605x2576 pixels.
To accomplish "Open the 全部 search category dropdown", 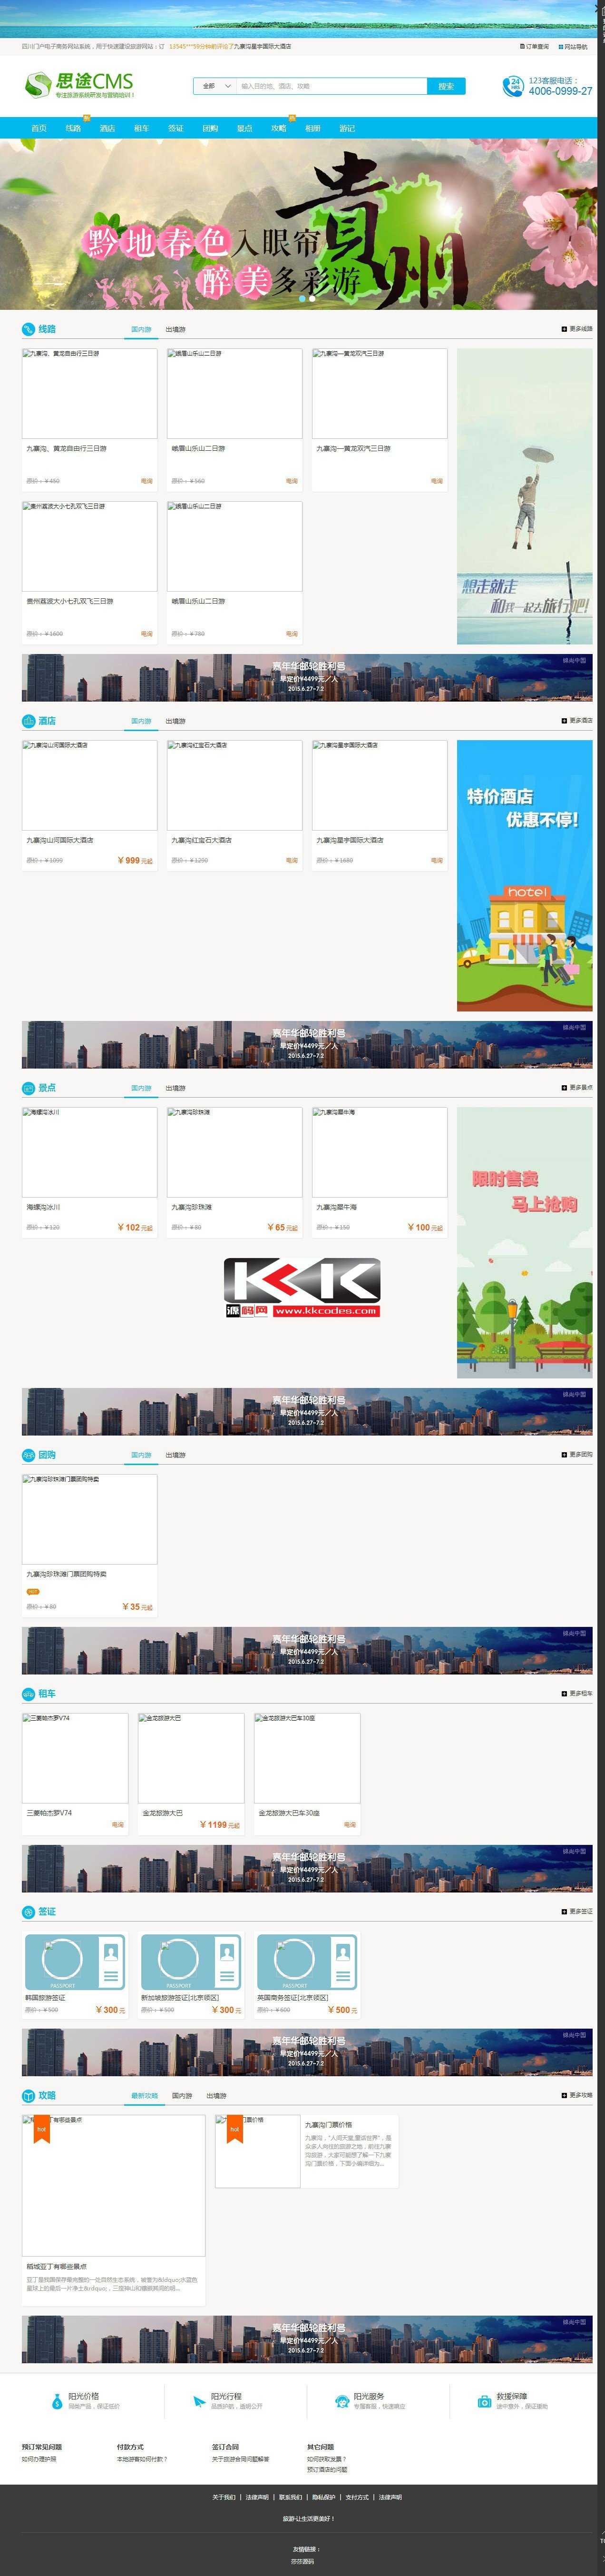I will coord(215,86).
